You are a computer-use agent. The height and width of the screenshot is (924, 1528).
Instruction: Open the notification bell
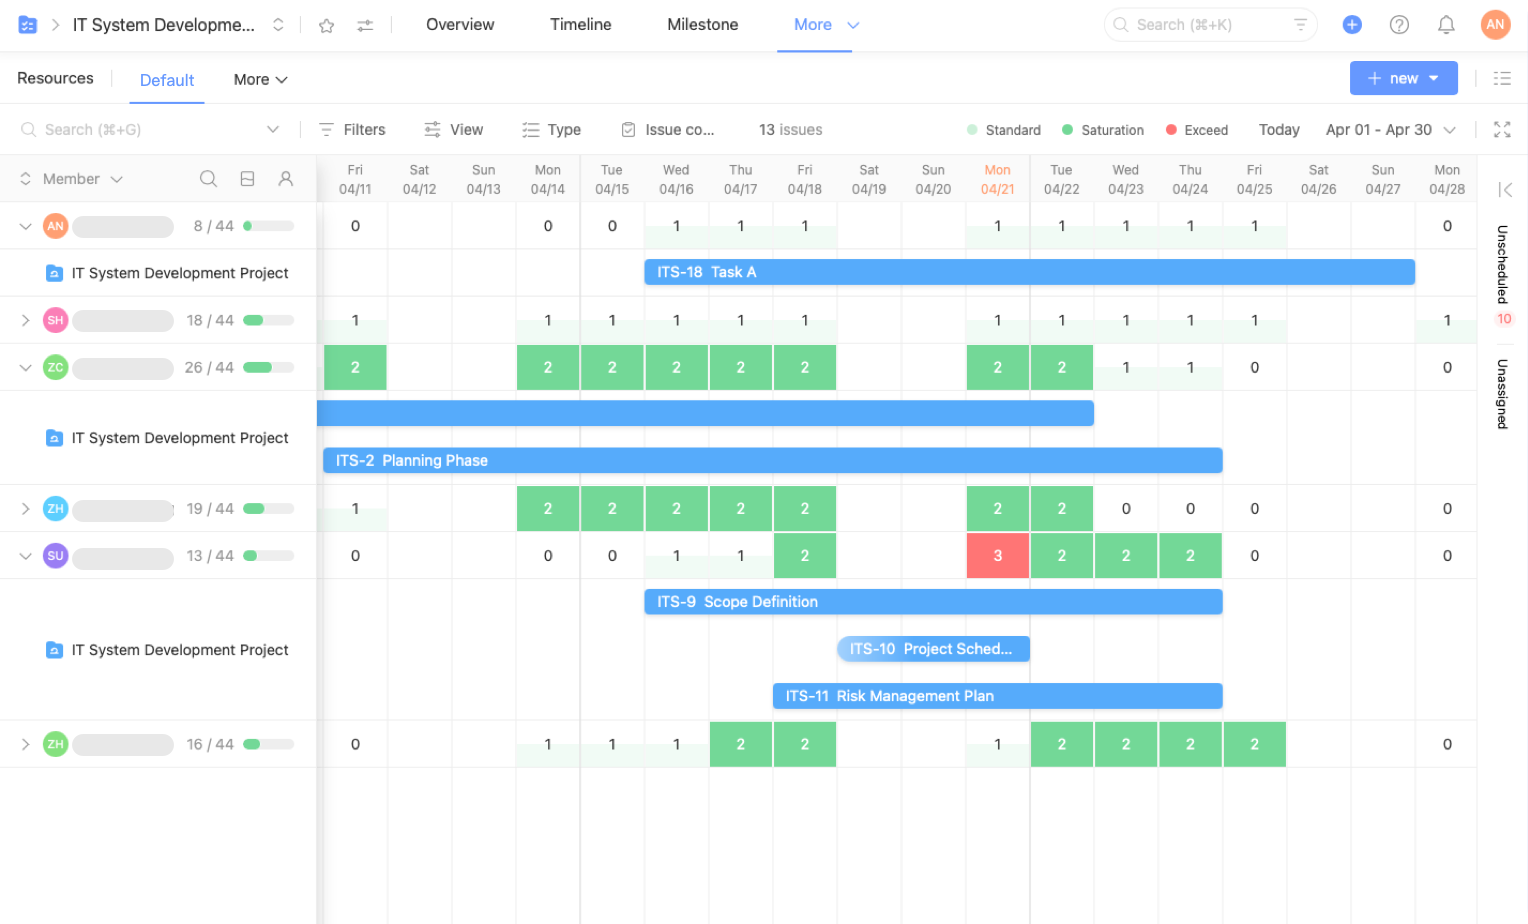1446,24
